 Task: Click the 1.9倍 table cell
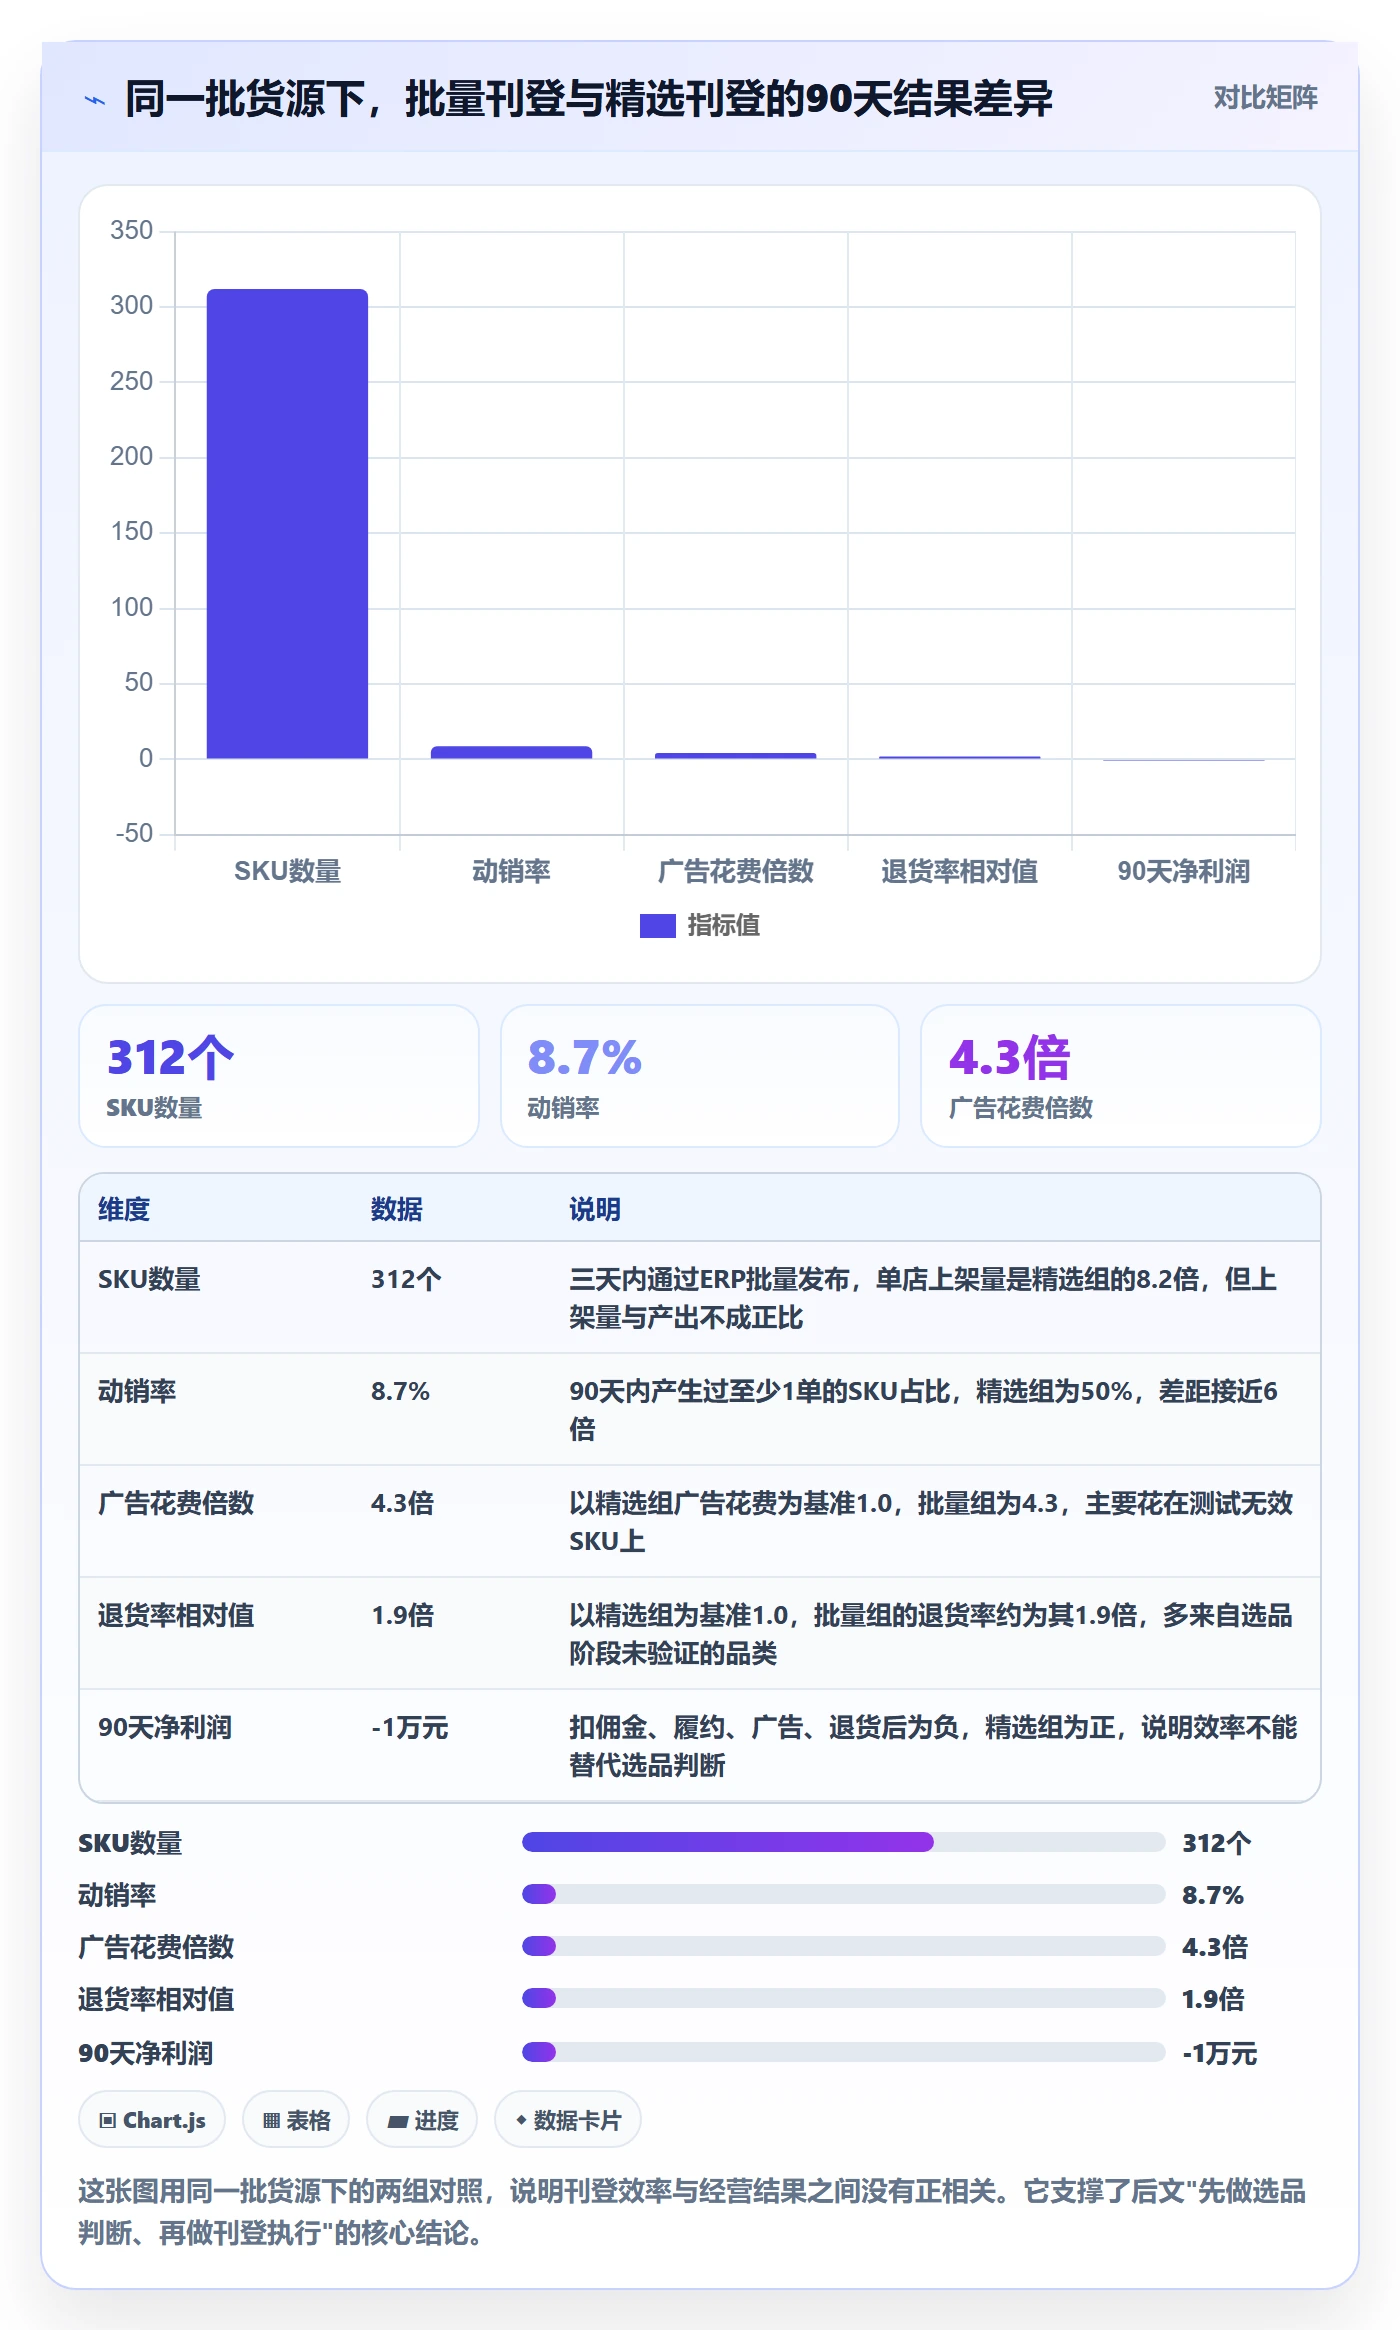pos(402,1615)
